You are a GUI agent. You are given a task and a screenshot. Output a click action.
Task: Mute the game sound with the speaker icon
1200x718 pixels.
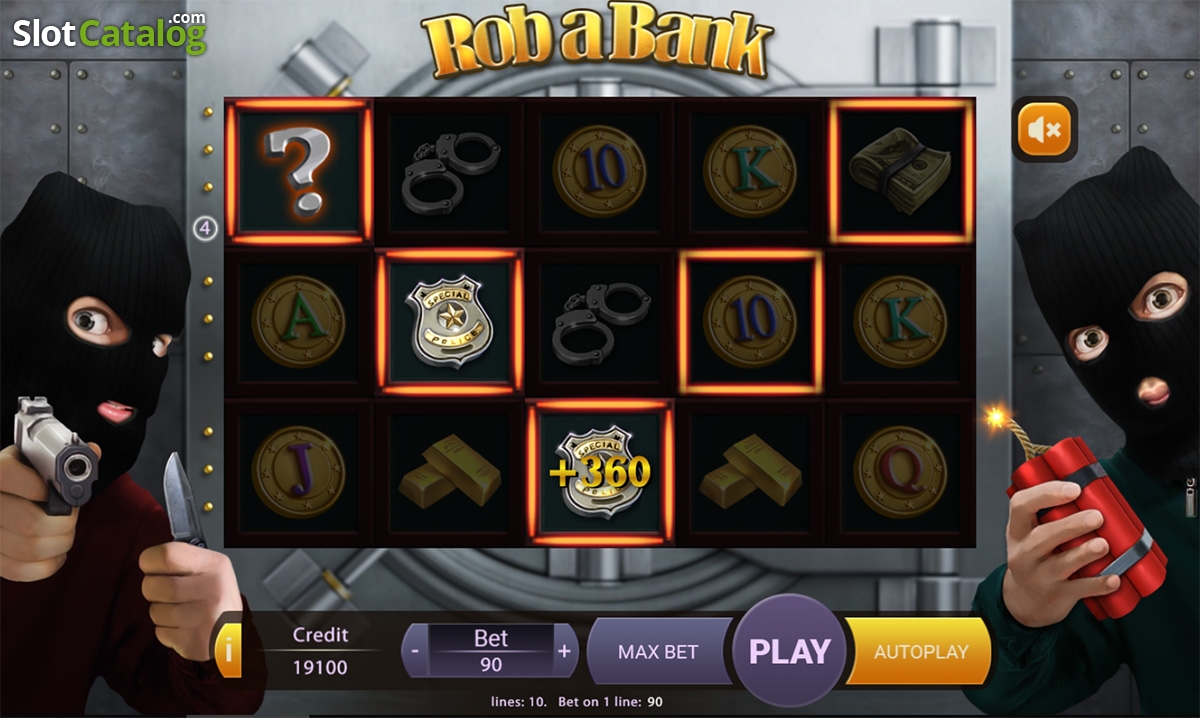(x=1044, y=128)
